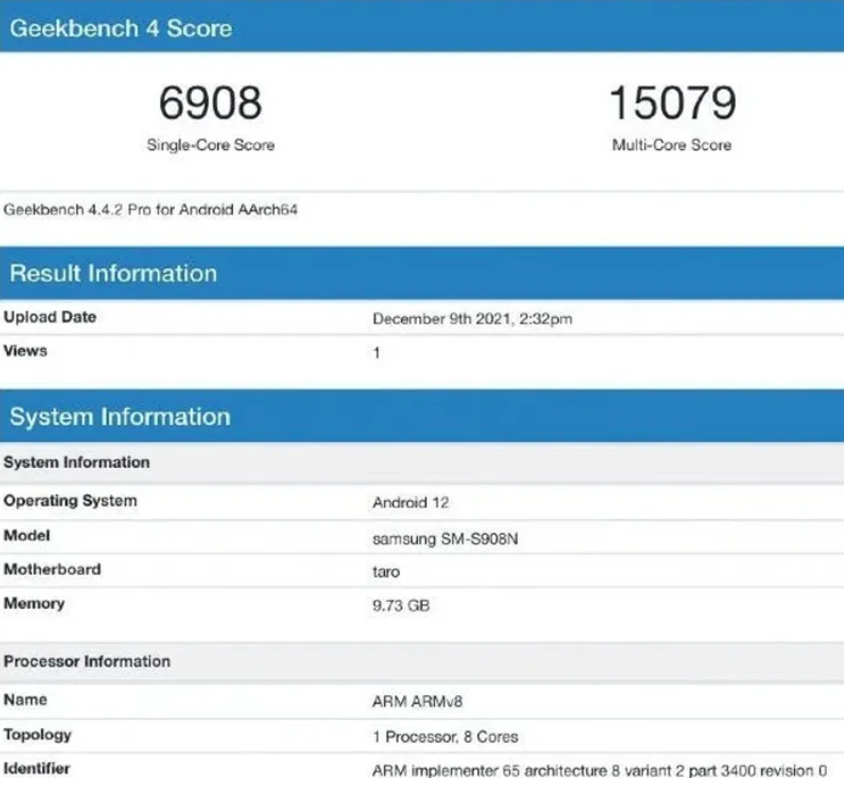Click the Geekbench 4 Score header
Image resolution: width=844 pixels, height=789 pixels.
click(422, 27)
